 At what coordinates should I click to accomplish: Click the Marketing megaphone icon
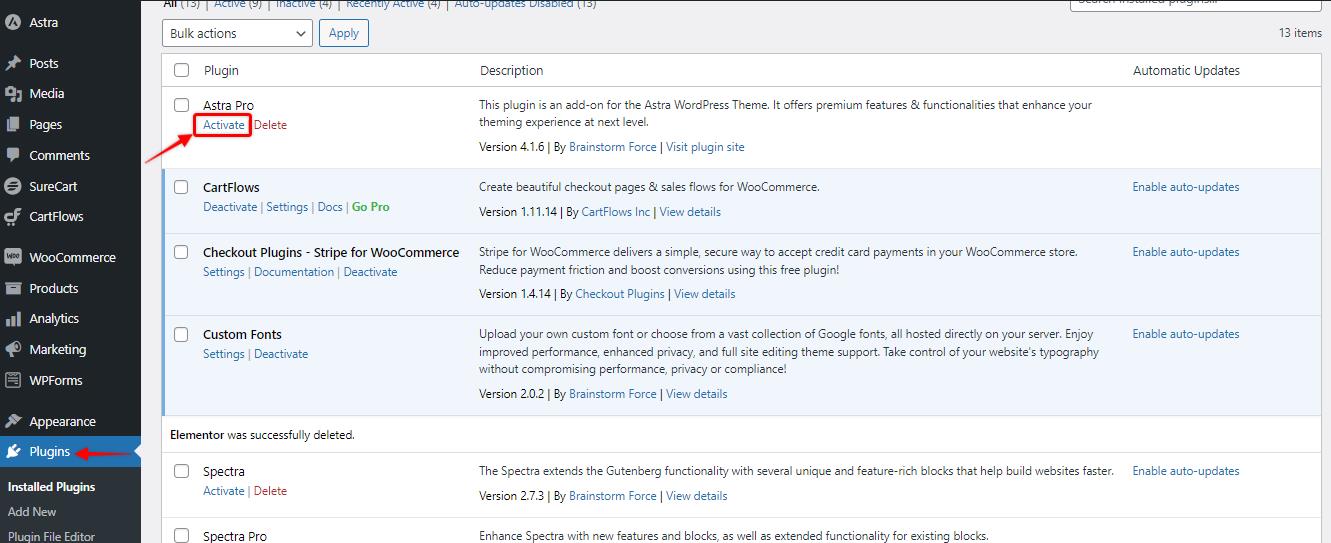pos(13,350)
